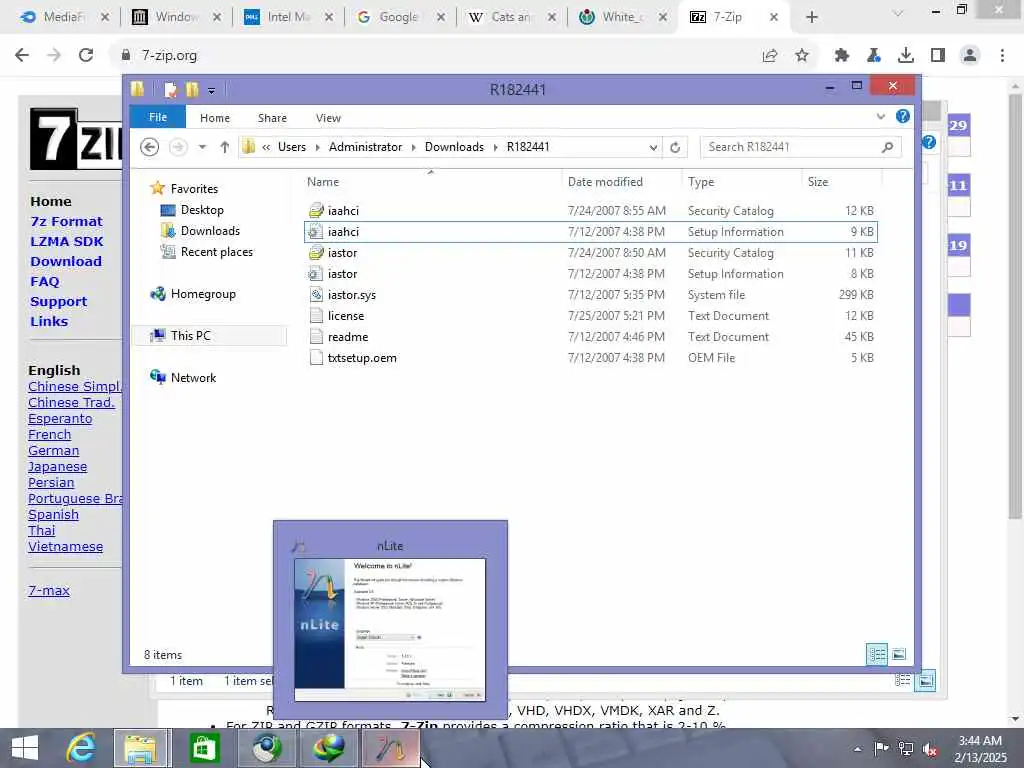1024x768 pixels.
Task: Expand the Downloads breadcrumb arrow
Action: pyautogui.click(x=495, y=148)
